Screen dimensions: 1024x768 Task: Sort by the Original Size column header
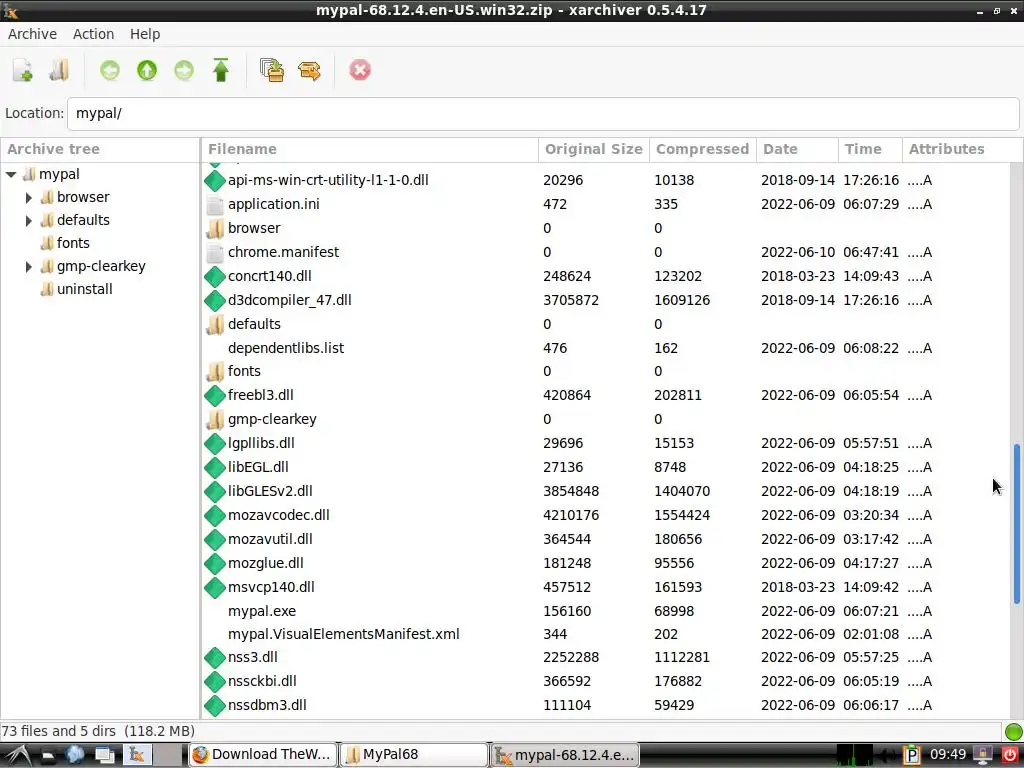[594, 150]
